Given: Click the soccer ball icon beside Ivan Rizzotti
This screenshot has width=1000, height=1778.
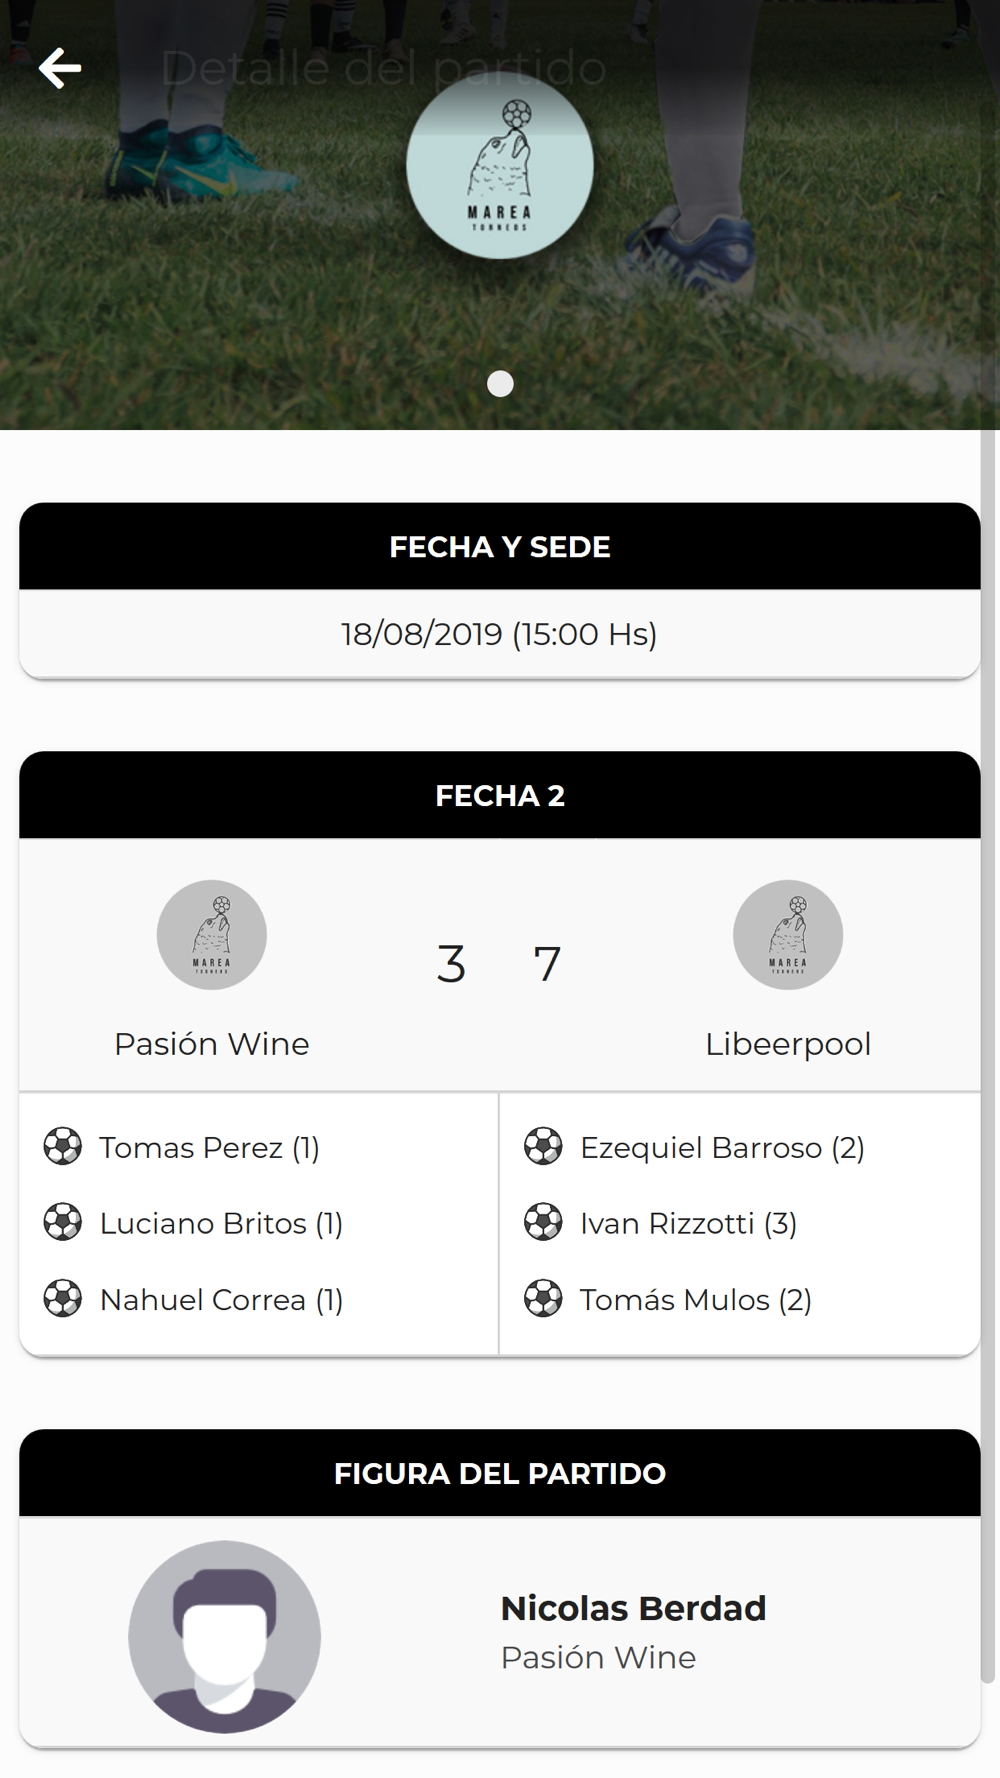Looking at the screenshot, I should pos(543,1222).
